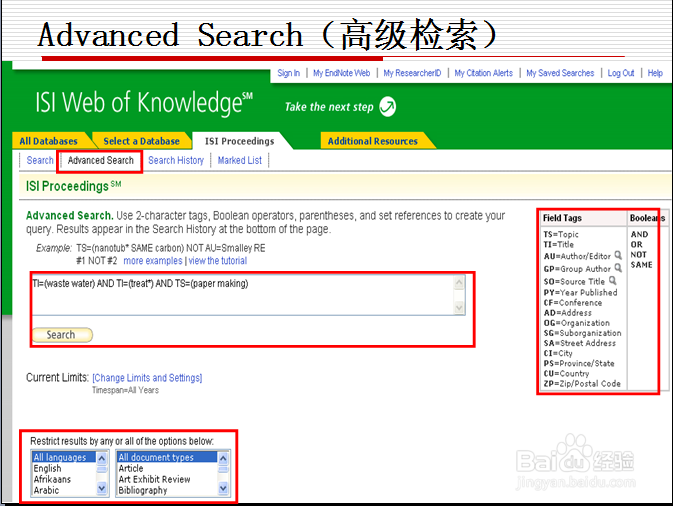Click the Sign In link
The height and width of the screenshot is (506, 673).
coord(288,73)
